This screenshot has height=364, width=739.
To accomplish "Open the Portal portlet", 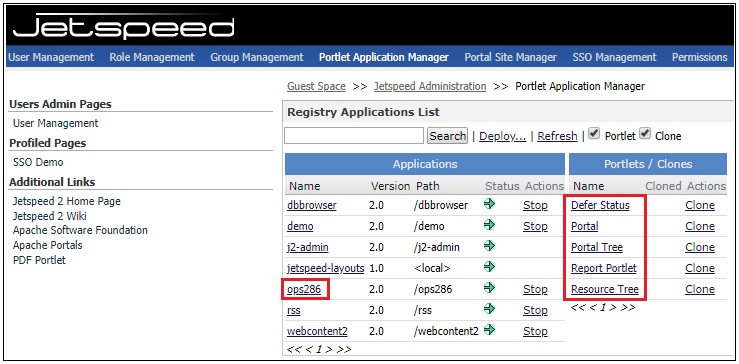I will coord(584,226).
